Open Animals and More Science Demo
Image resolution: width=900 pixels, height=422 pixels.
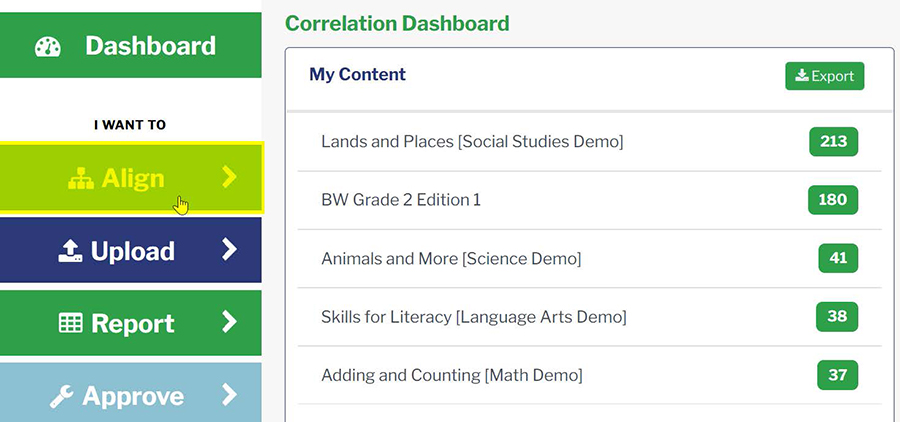click(x=451, y=259)
